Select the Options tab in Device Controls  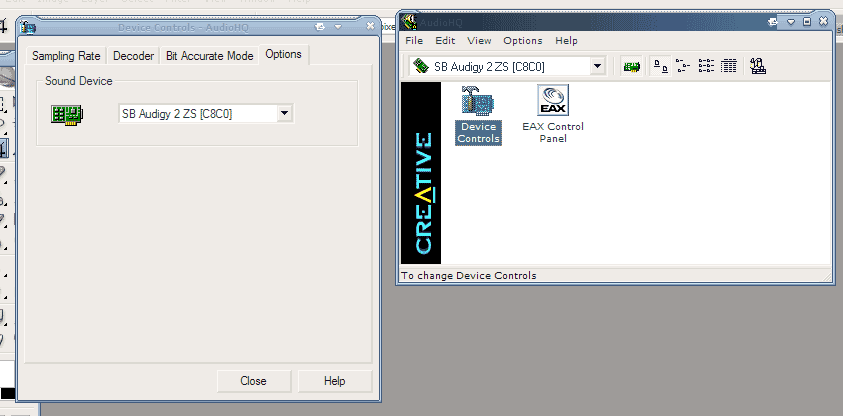(x=283, y=54)
